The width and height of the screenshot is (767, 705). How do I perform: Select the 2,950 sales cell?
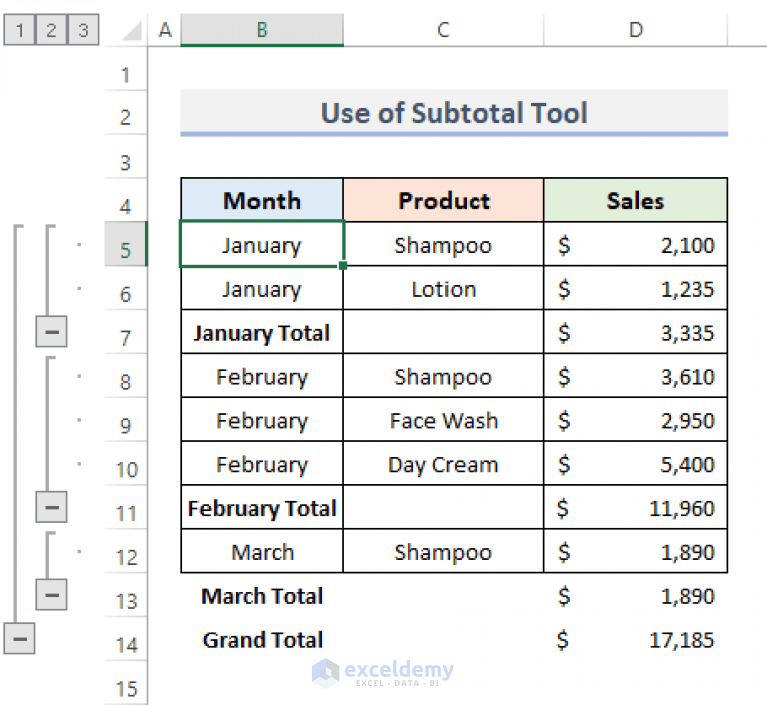click(635, 420)
